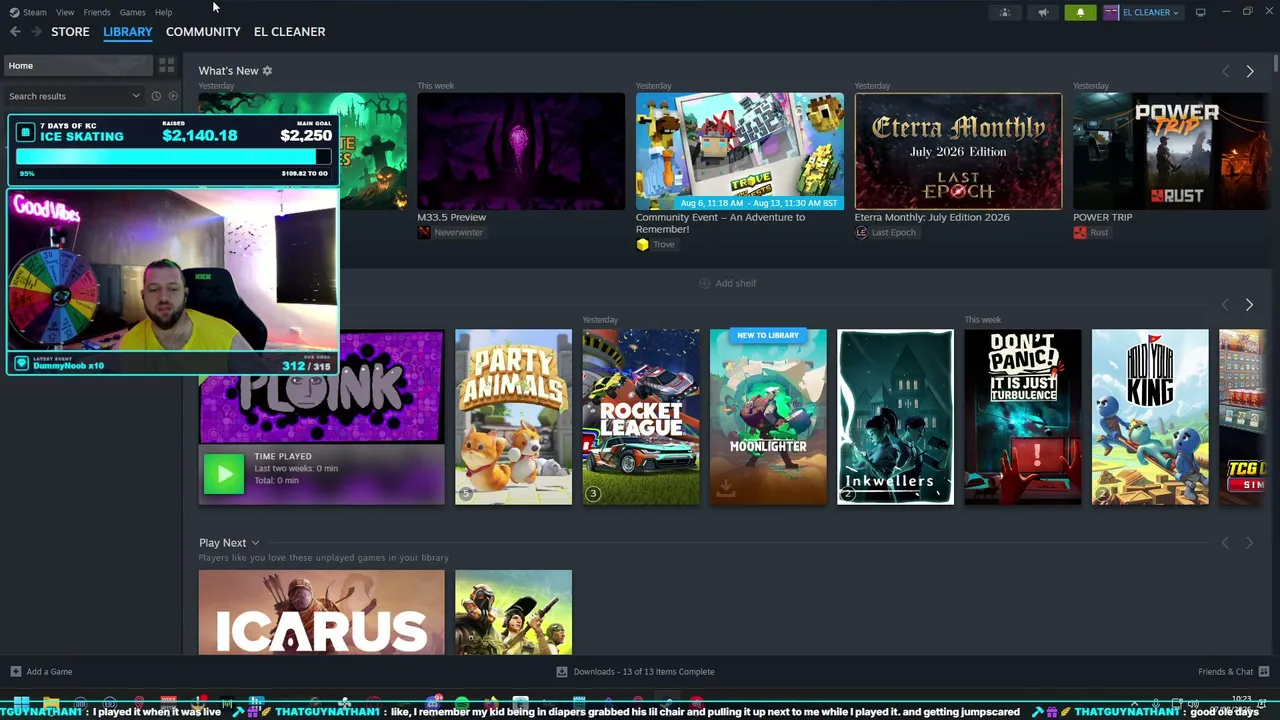Open the Neverwinter M33.5 news thumbnail

tap(521, 151)
